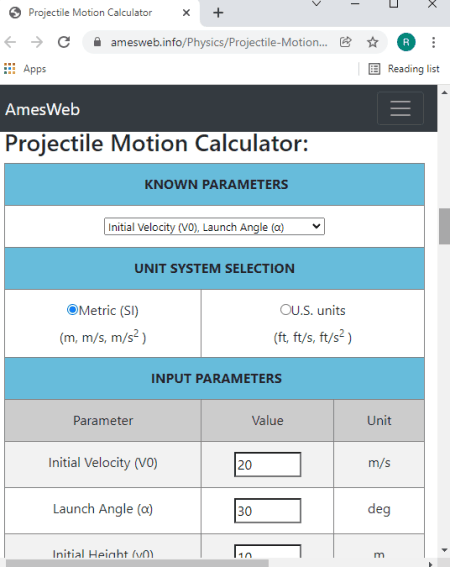This screenshot has height=567, width=450.
Task: Open a new browser tab
Action: (x=218, y=13)
